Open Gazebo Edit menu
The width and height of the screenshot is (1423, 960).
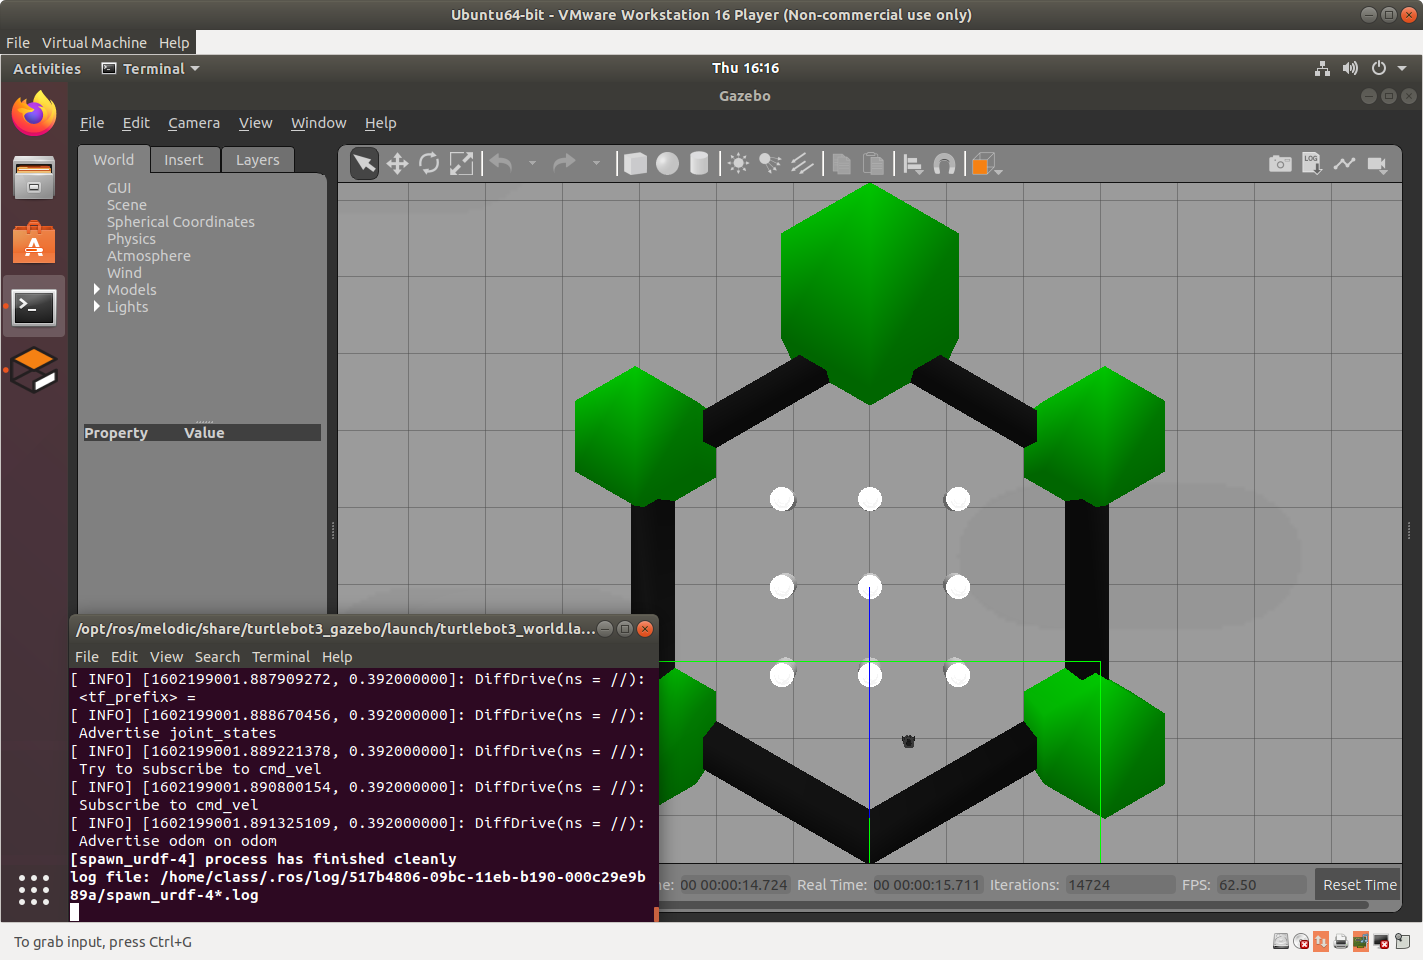(x=136, y=123)
